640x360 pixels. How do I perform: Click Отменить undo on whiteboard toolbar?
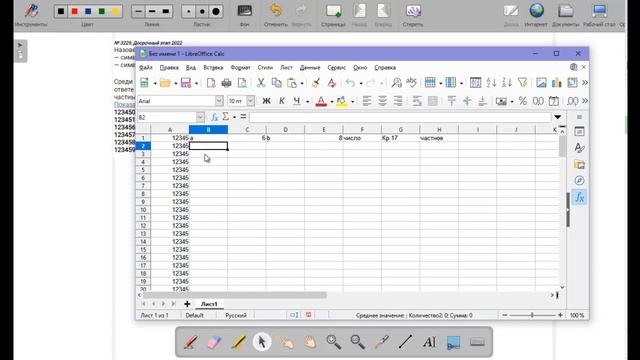pos(276,15)
